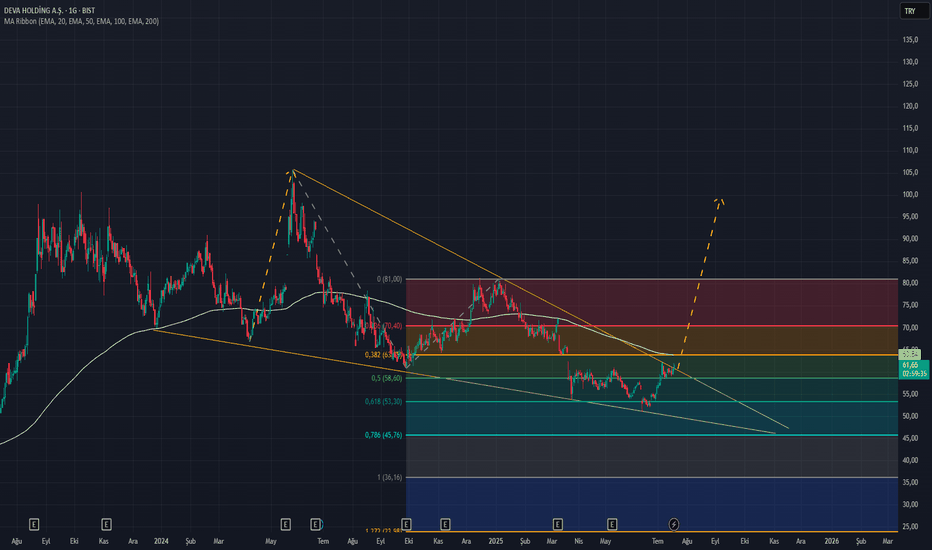Click the 50,00 price scale label
Viewport: 932px width, 550px height.
(910, 416)
